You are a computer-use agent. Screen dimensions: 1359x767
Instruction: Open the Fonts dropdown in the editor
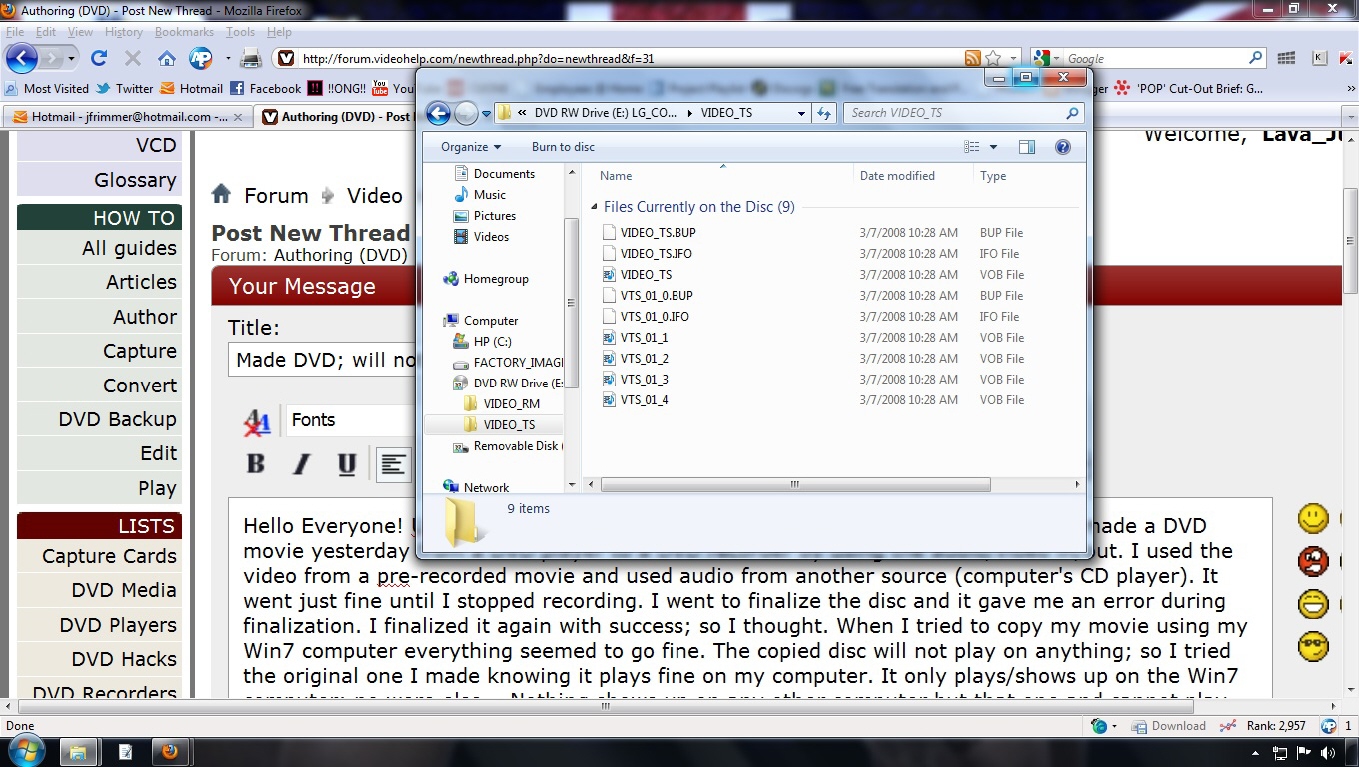click(x=352, y=420)
